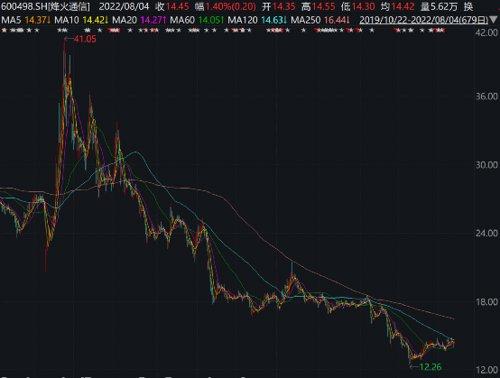
Task: Click the 2019/10/22-2022/08/04 date range link
Action: tap(424, 20)
